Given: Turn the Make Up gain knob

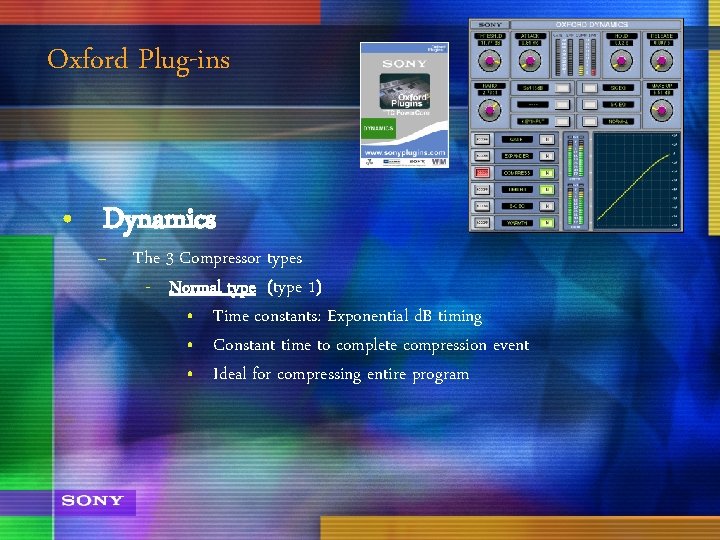Looking at the screenshot, I should tap(661, 110).
